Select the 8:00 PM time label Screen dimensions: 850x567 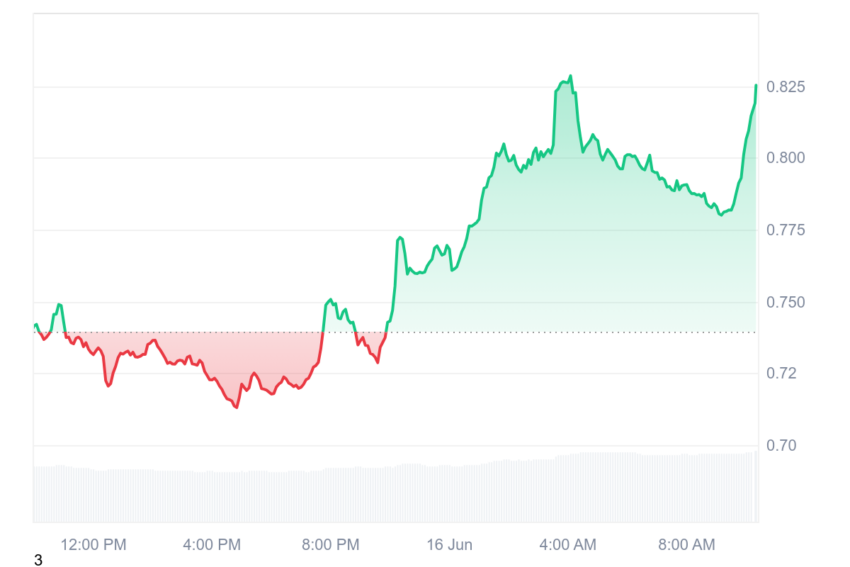tap(330, 544)
